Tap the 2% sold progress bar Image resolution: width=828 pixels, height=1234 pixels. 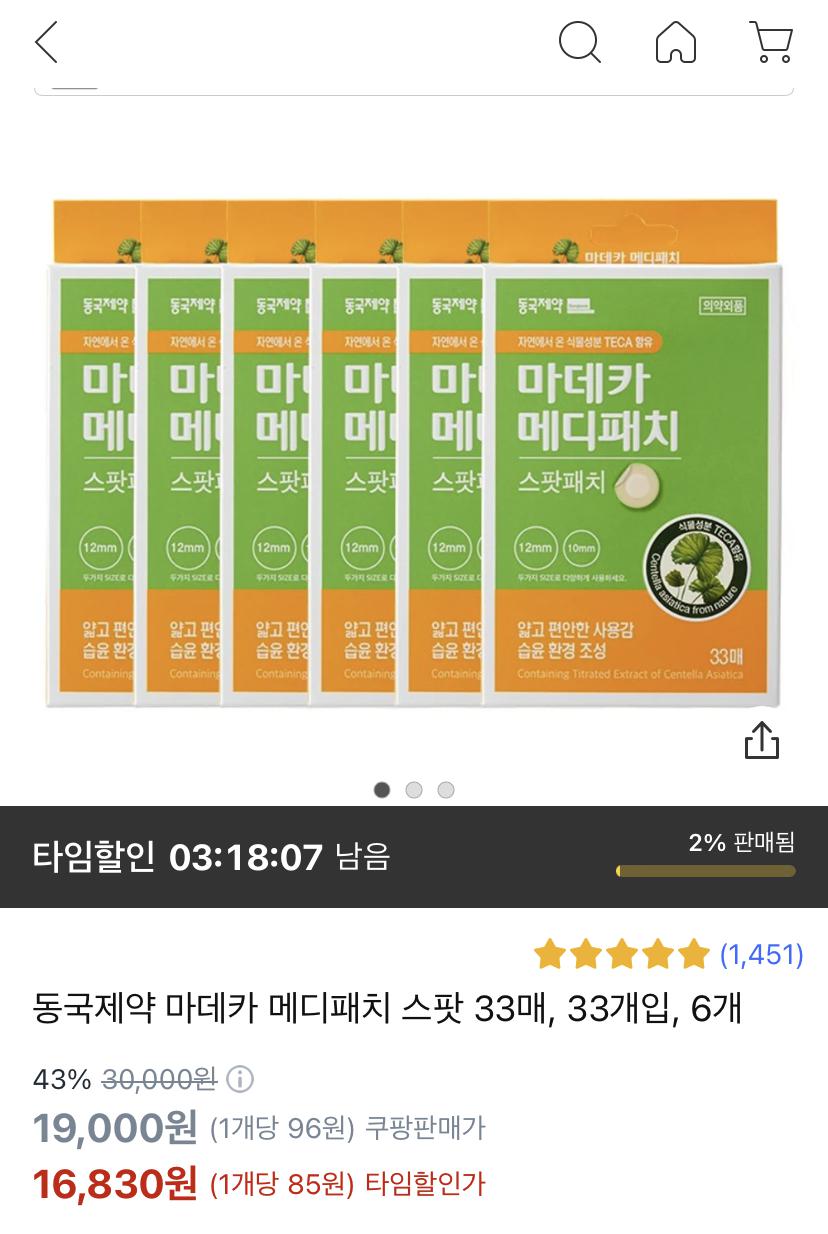coord(706,871)
